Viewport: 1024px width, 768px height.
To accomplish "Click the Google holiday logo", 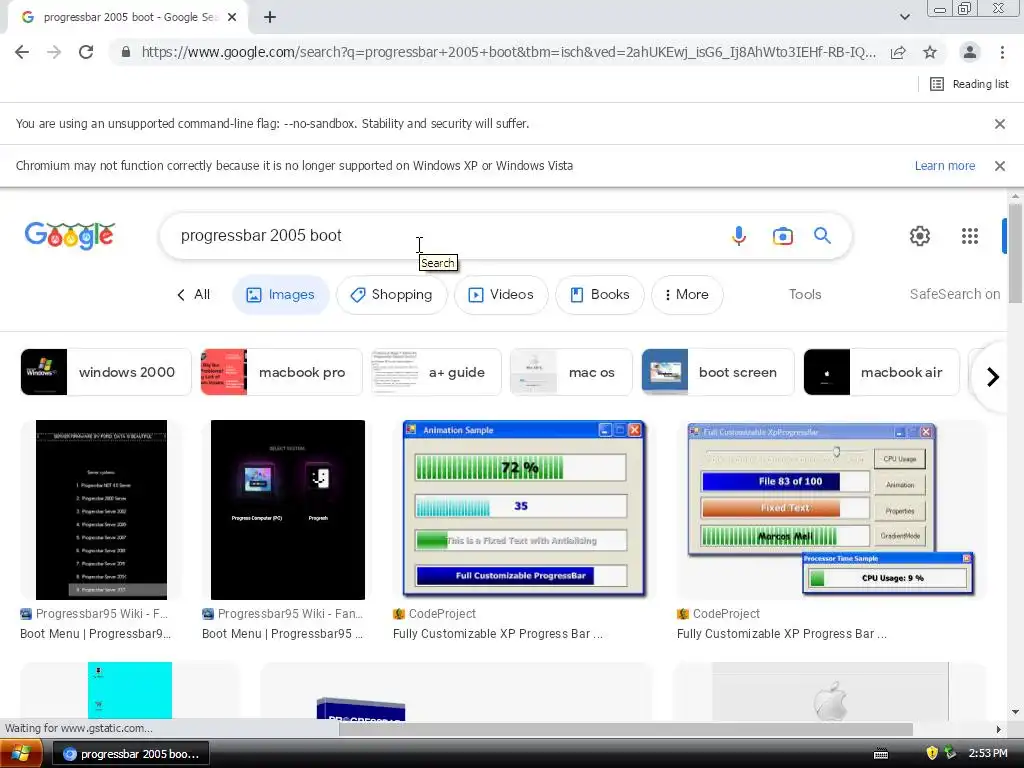I will coord(70,235).
